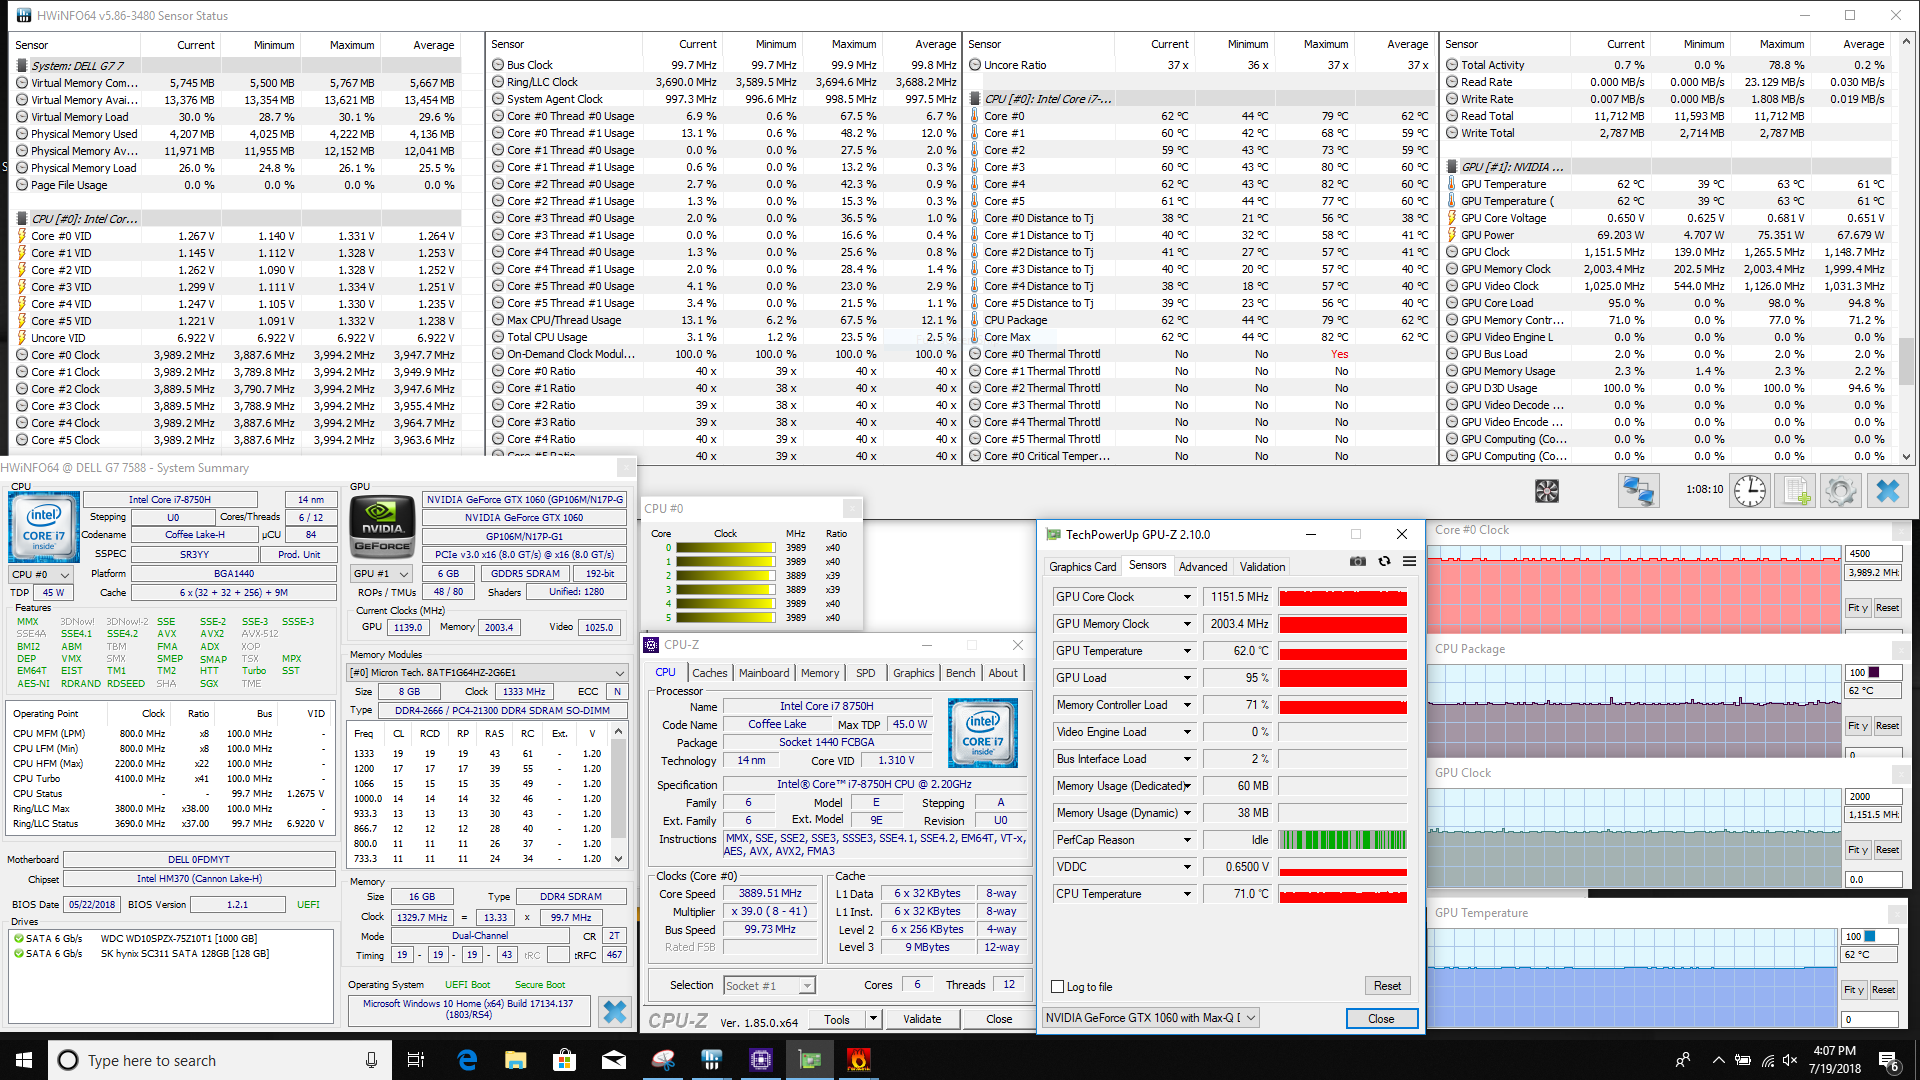Click the FurMark flame taskbar icon
1920x1080 pixels.
(x=858, y=1060)
